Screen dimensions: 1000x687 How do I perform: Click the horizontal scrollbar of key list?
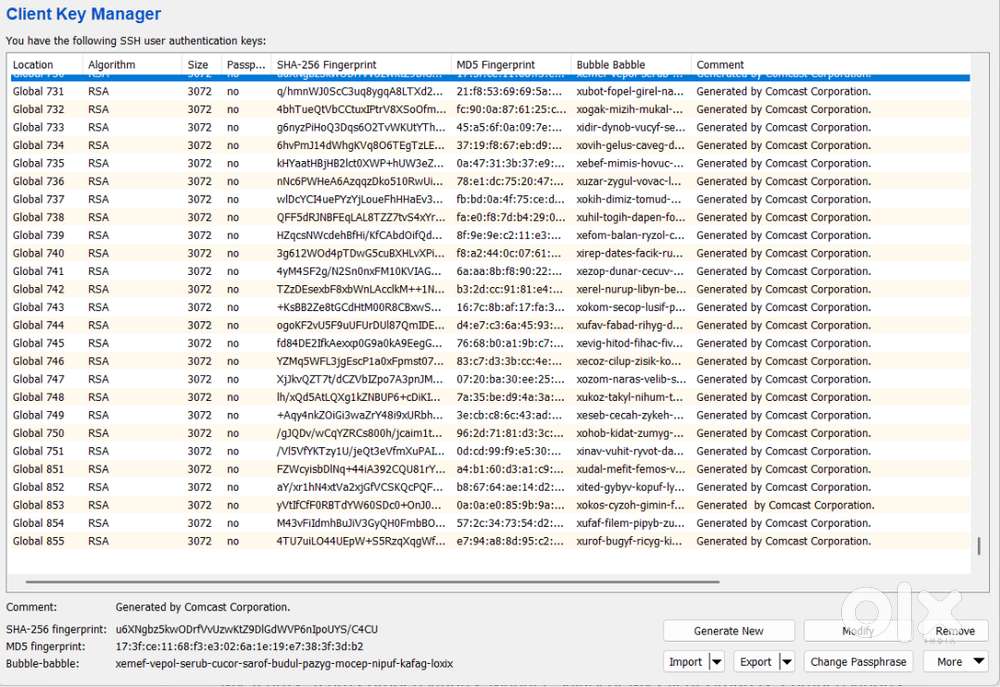[x=372, y=582]
